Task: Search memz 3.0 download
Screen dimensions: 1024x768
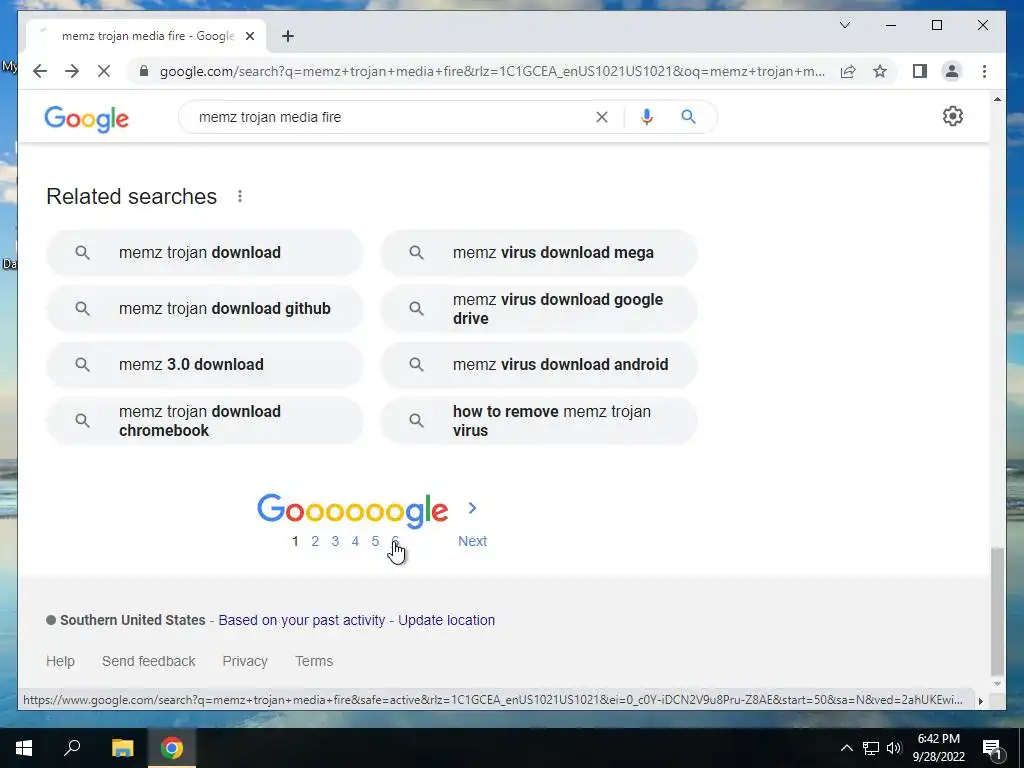Action: [204, 364]
